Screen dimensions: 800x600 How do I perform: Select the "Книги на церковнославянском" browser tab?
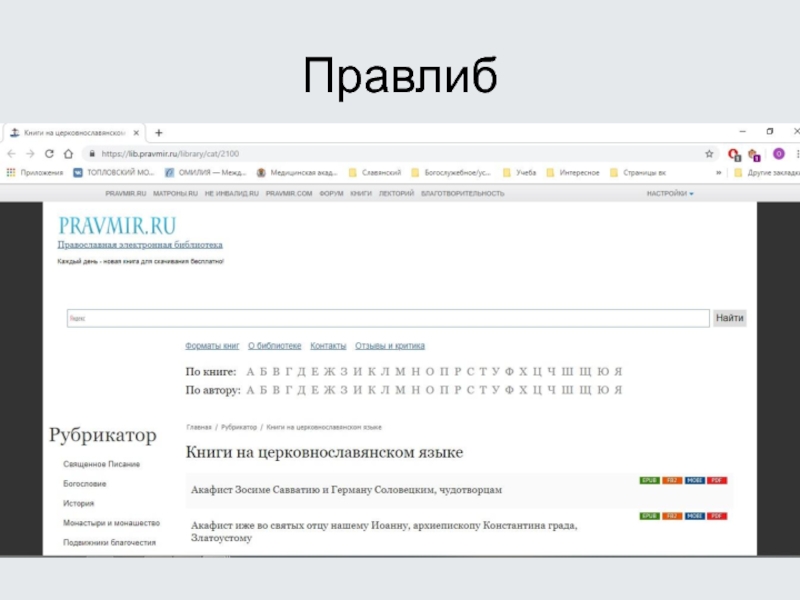74,133
